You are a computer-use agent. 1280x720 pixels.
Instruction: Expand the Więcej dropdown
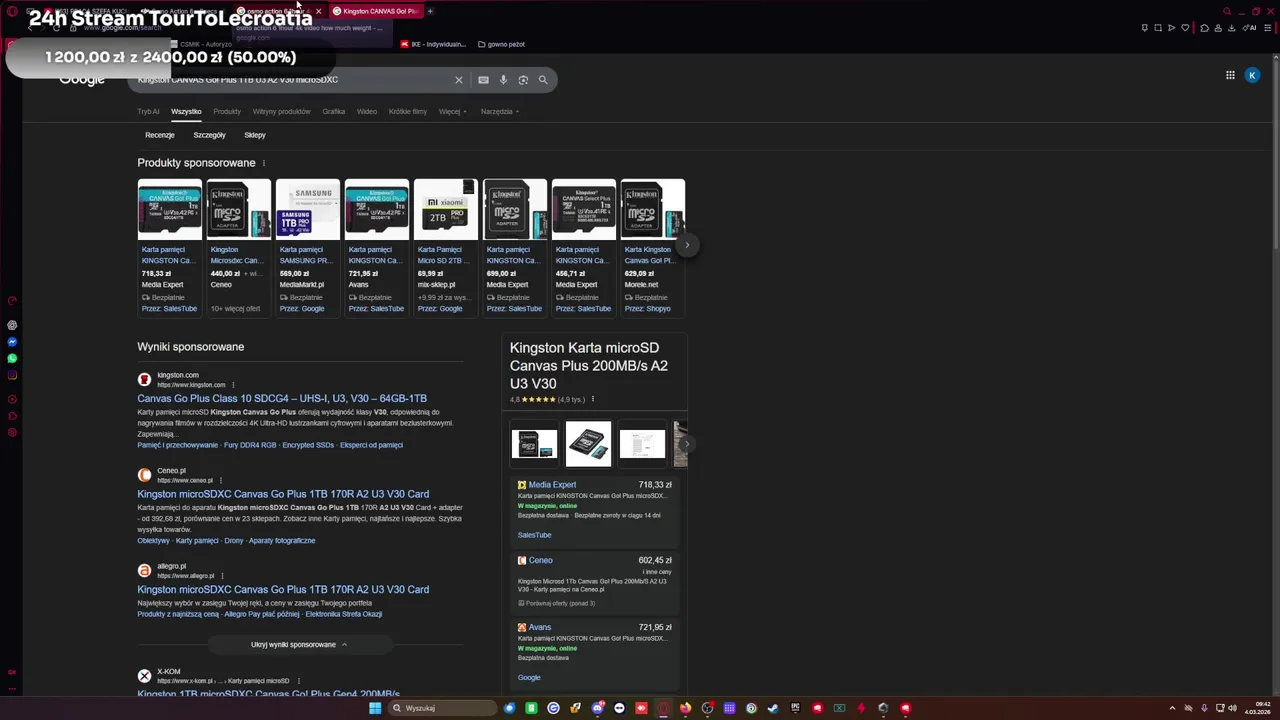(452, 111)
